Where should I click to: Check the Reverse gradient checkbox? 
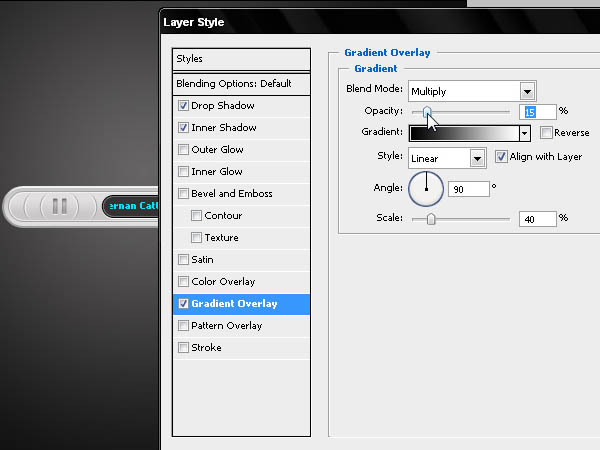(x=546, y=133)
